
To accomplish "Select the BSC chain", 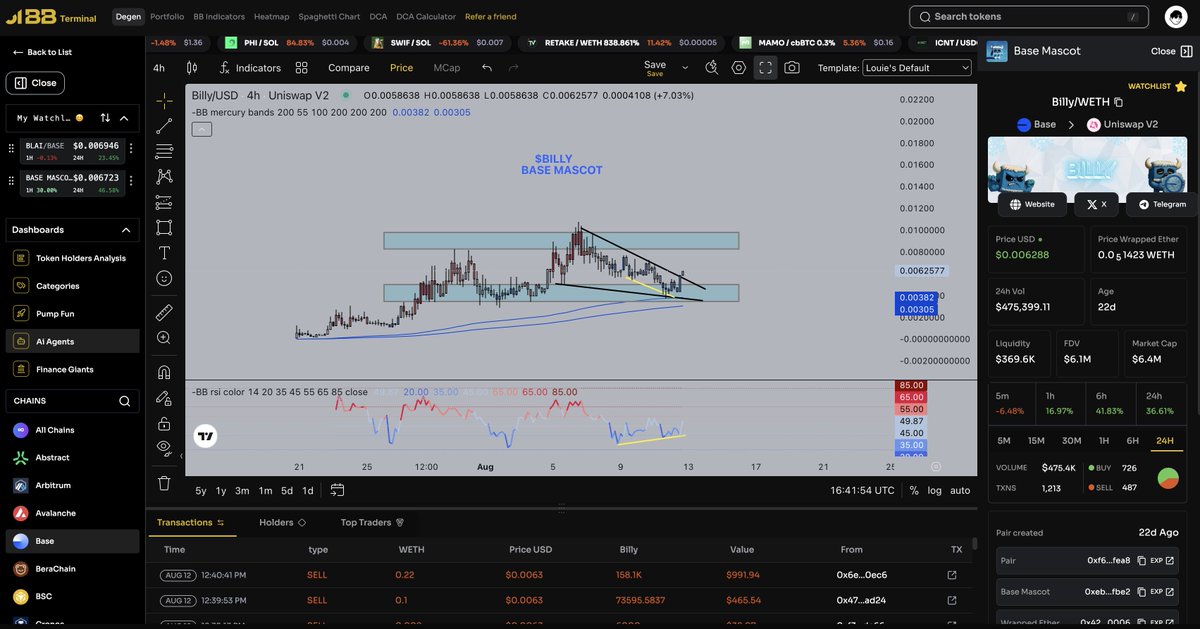I will click(72, 596).
